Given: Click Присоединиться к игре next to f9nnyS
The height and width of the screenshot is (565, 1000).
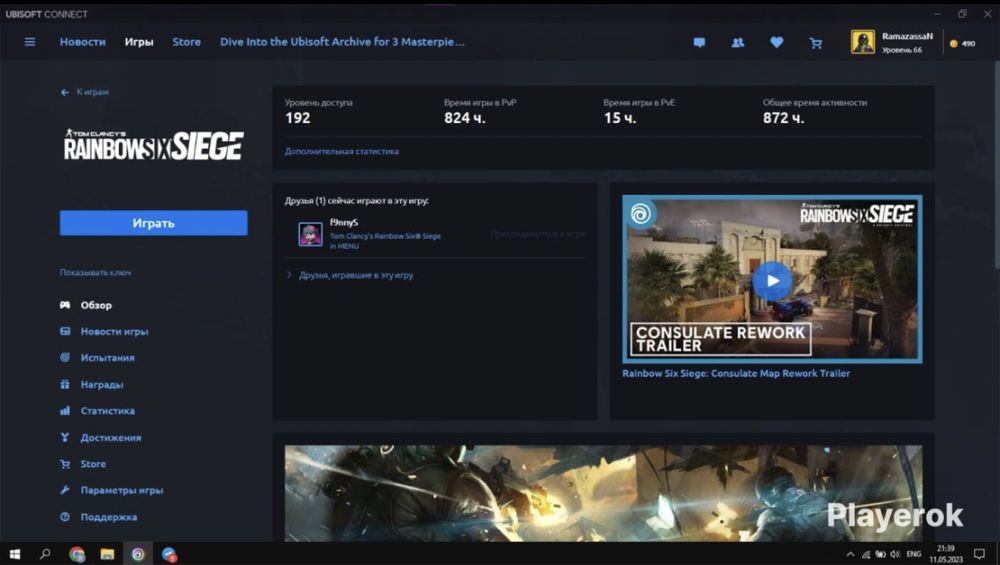Looking at the screenshot, I should [x=537, y=234].
